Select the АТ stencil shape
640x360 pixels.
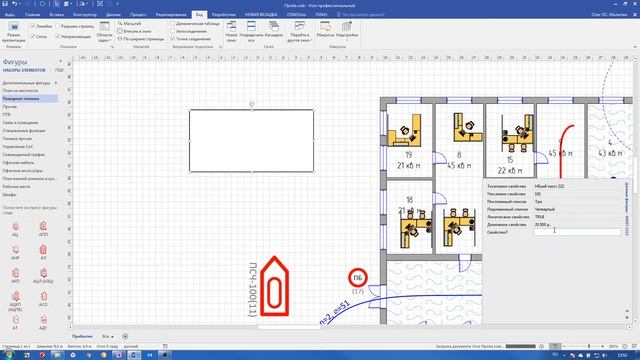(15, 322)
